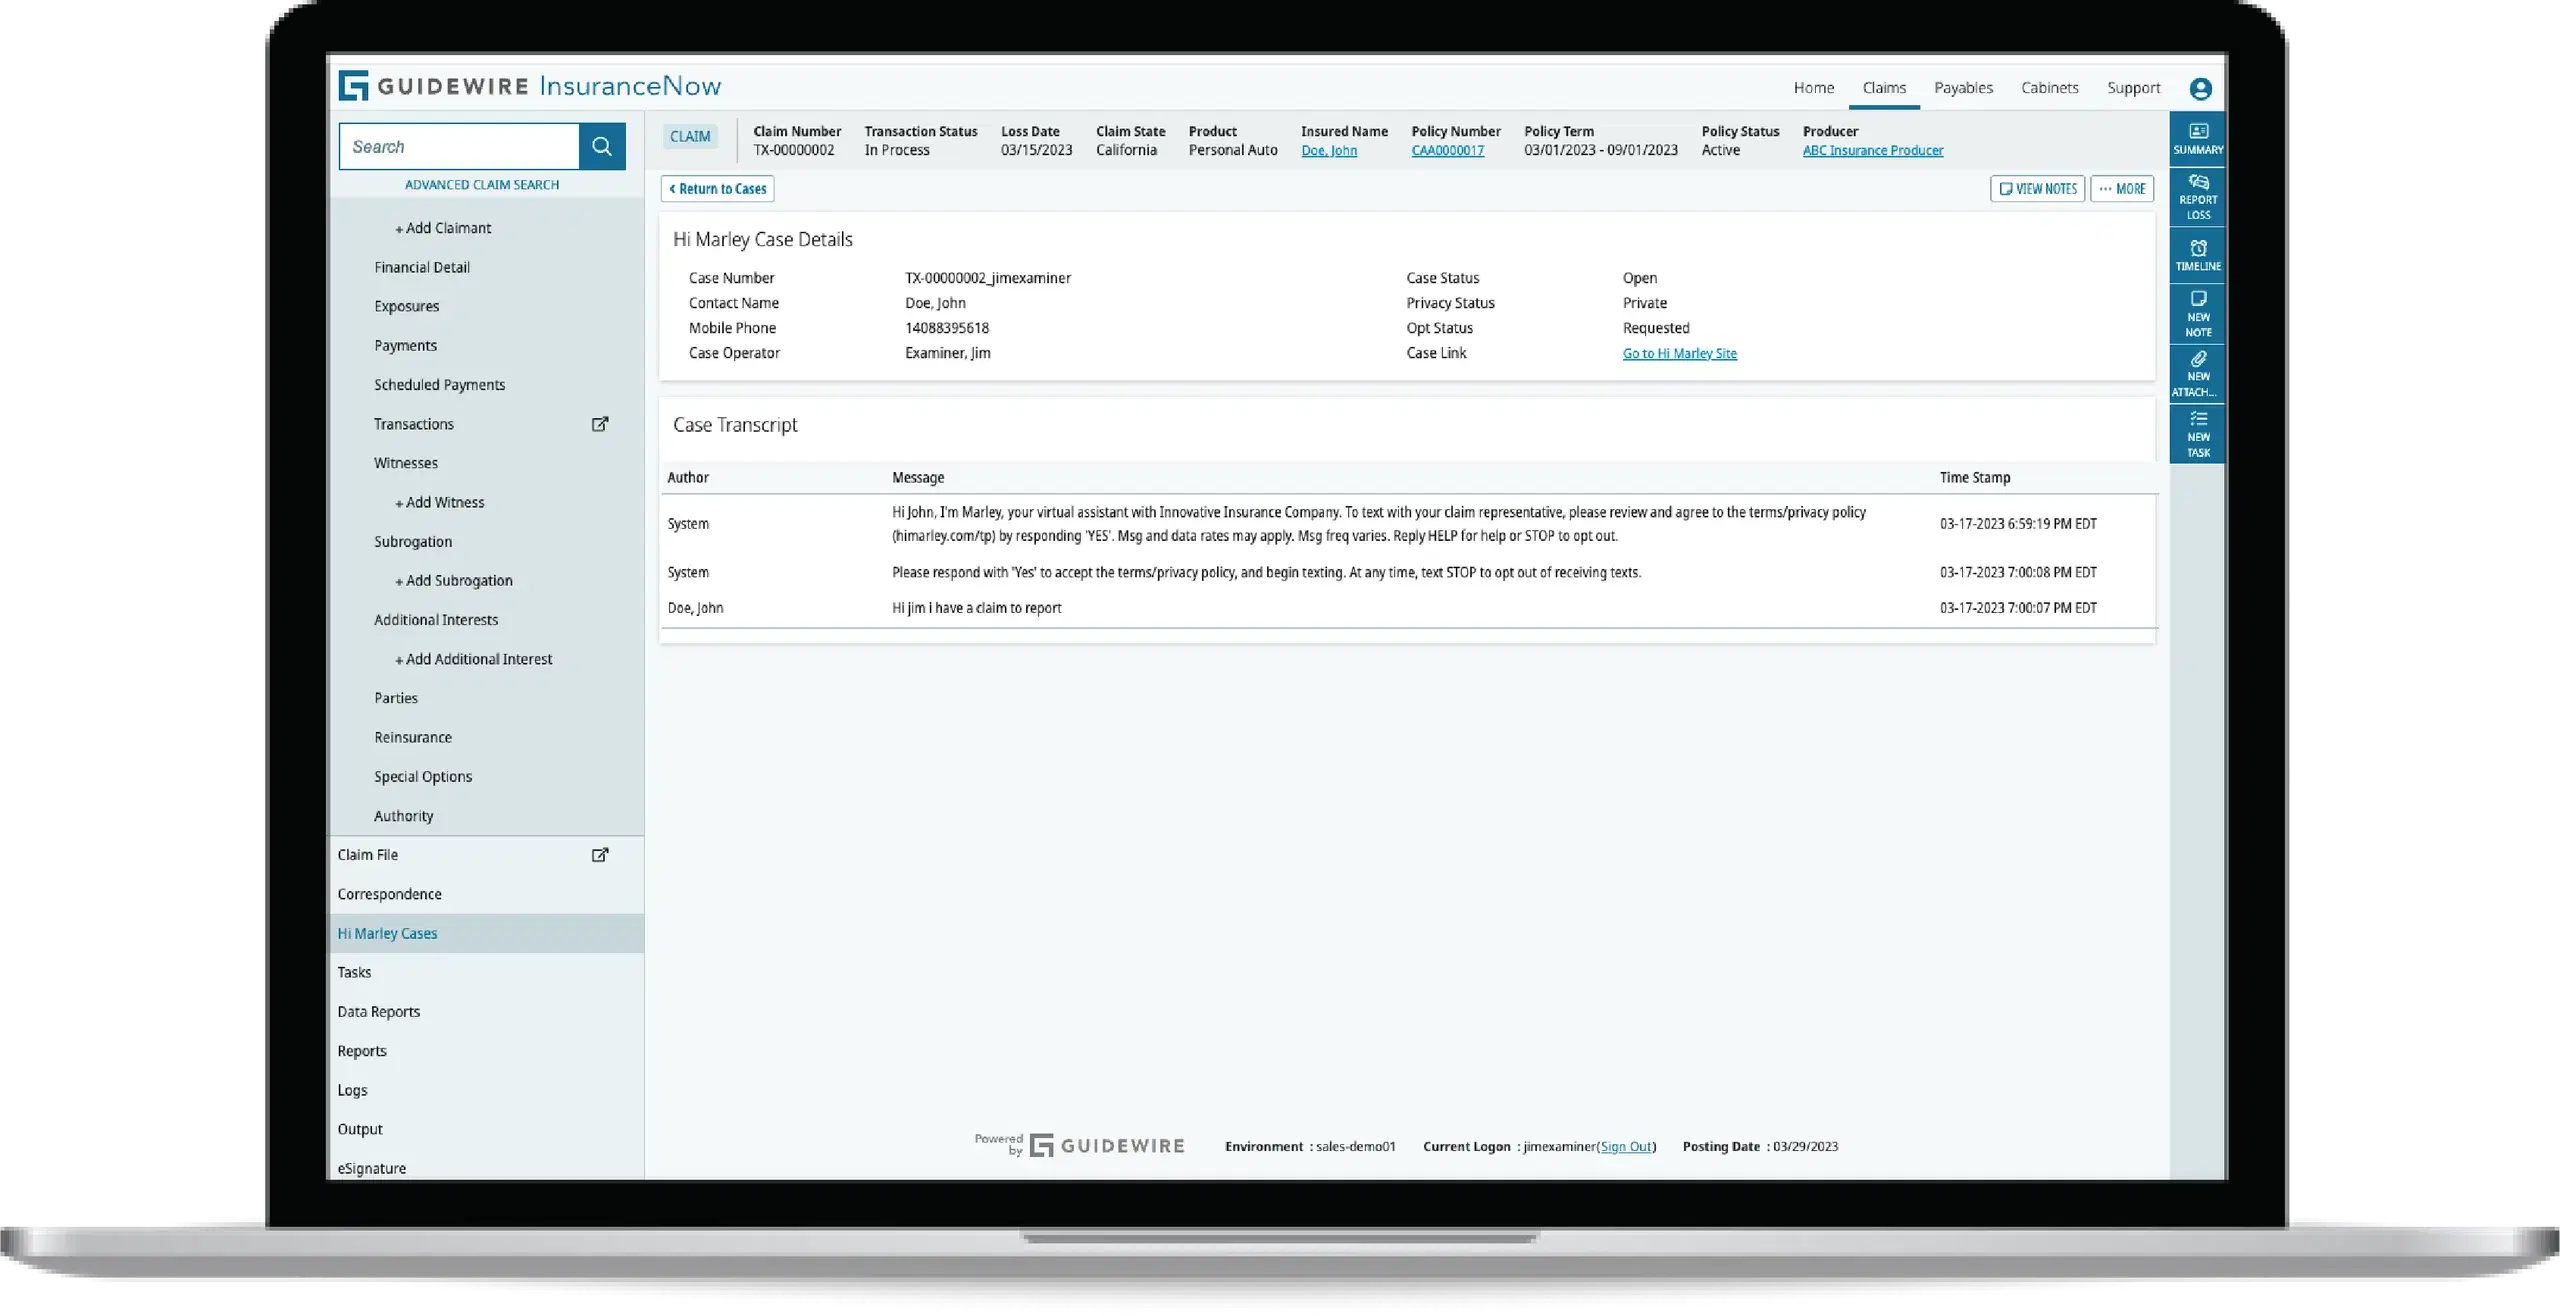Open insured name Doe, John link
Screen dimensions: 2560x1316
[x=1329, y=150]
